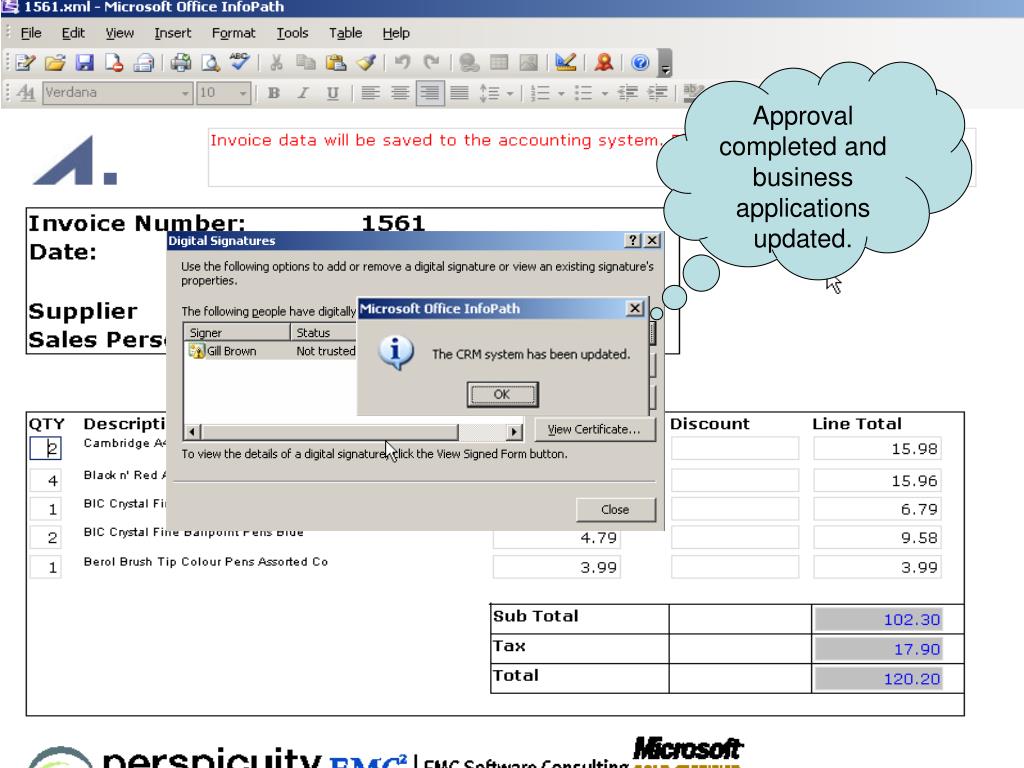Click the Increase Indent icon

tap(657, 93)
